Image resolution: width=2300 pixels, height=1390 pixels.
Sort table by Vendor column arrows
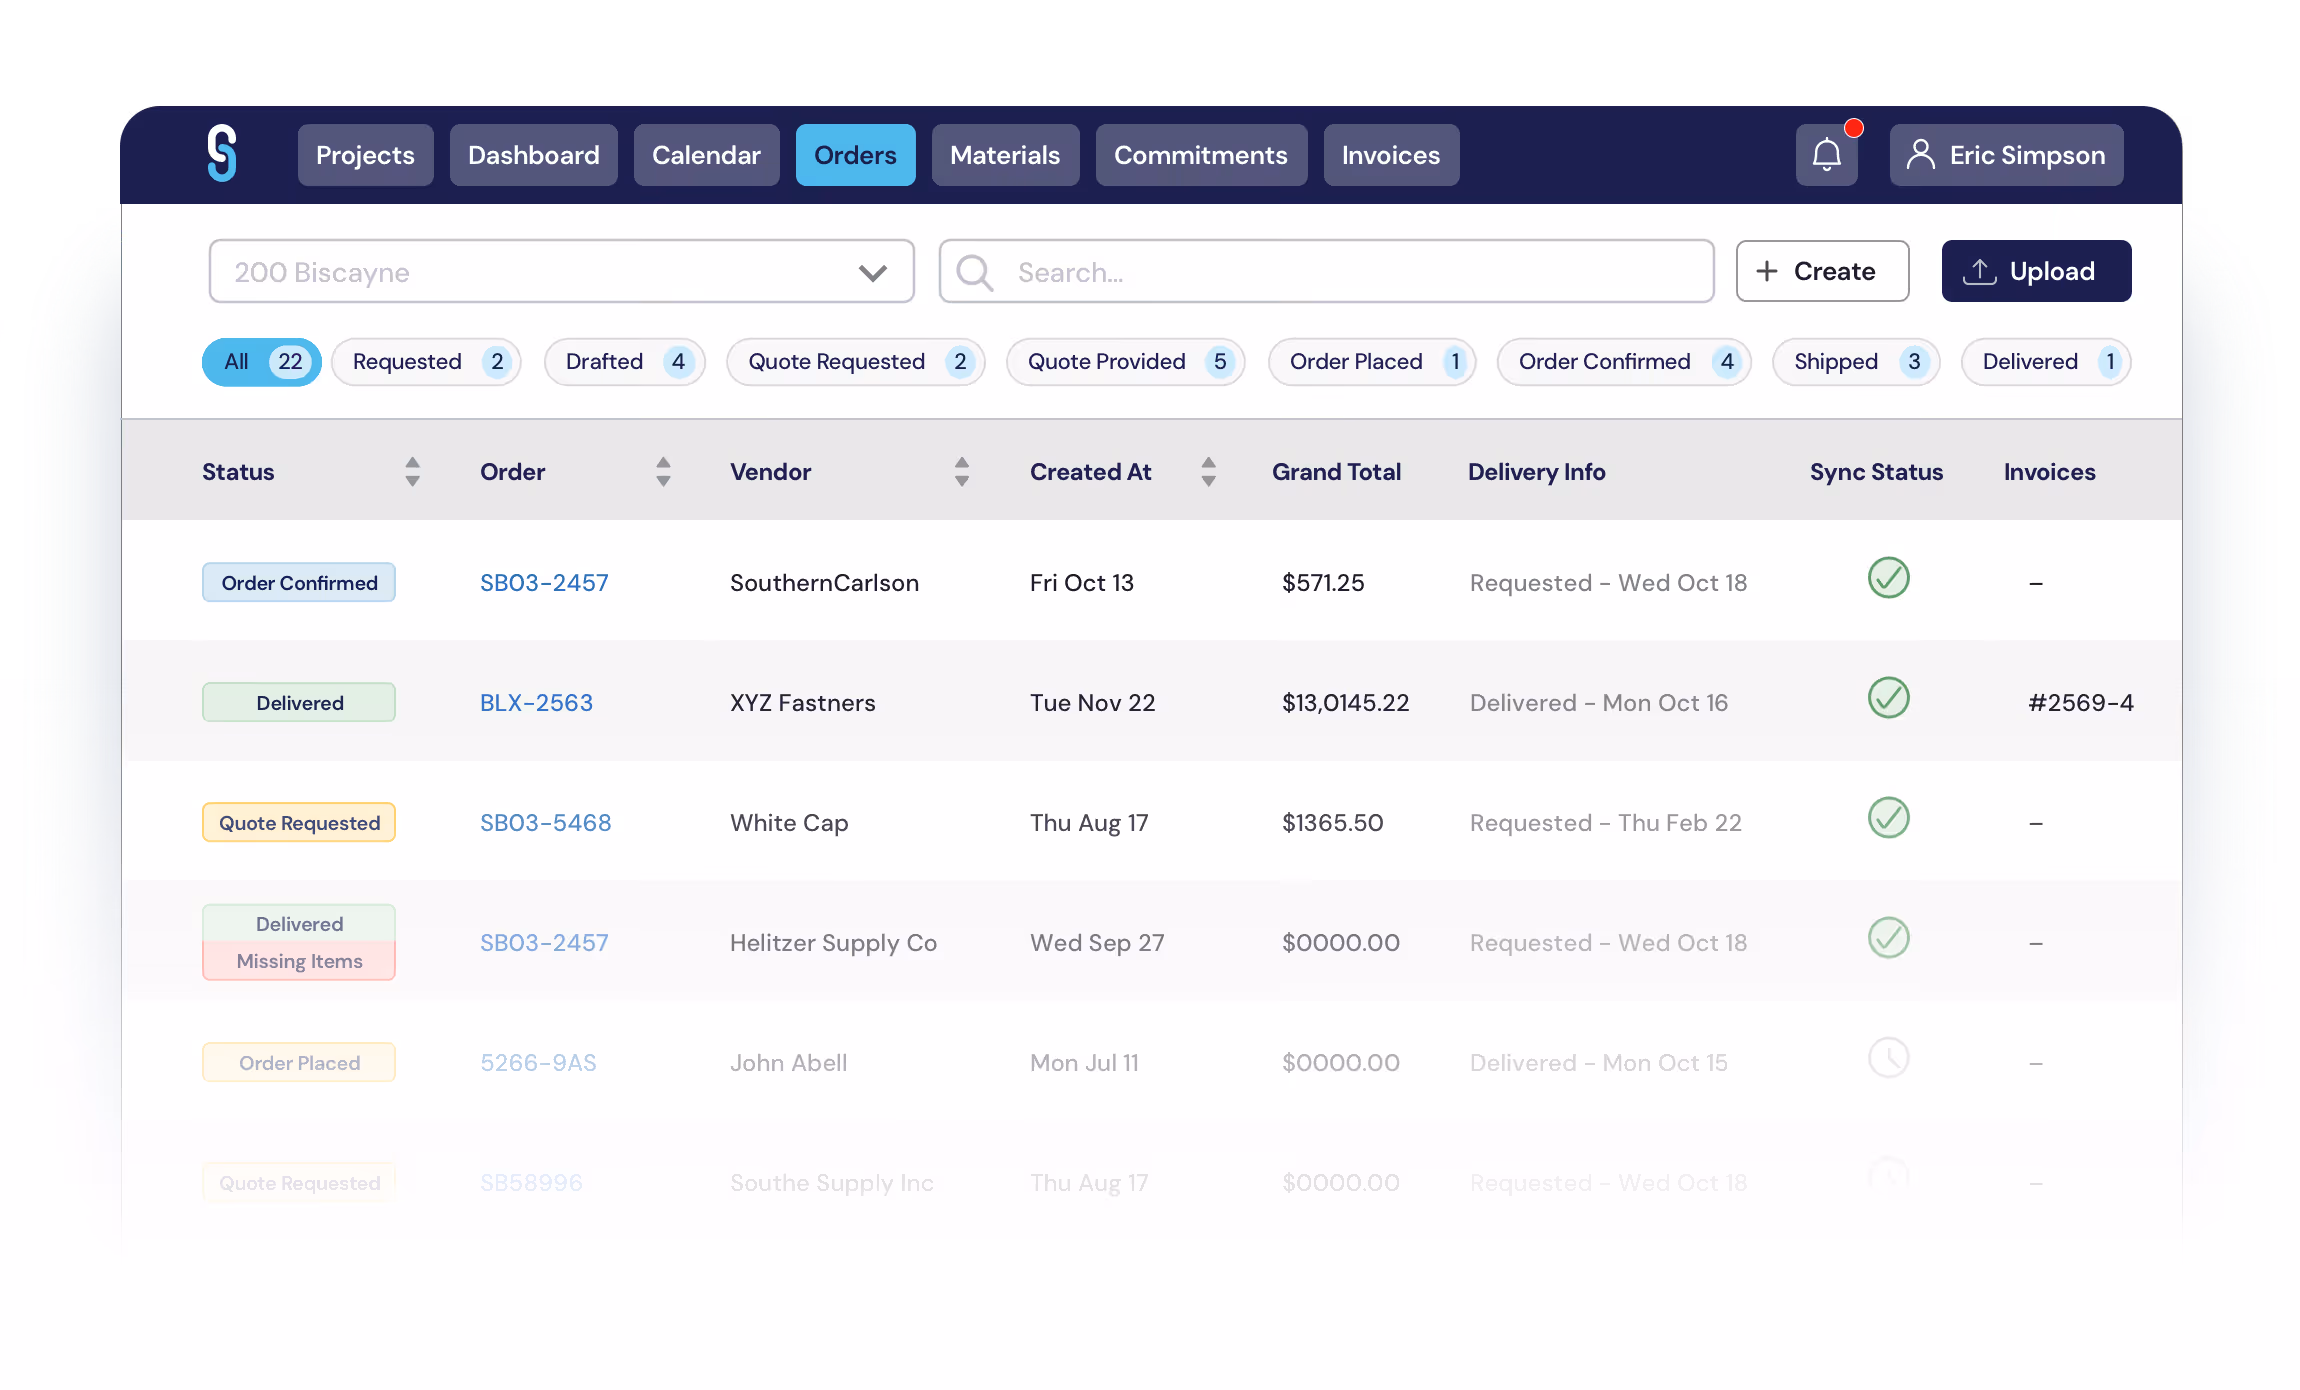point(961,472)
